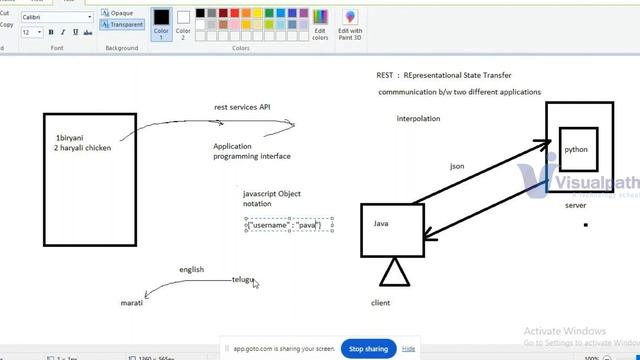Pick the rose pink color swatch
Screen dimensions: 640x360
[235, 24]
